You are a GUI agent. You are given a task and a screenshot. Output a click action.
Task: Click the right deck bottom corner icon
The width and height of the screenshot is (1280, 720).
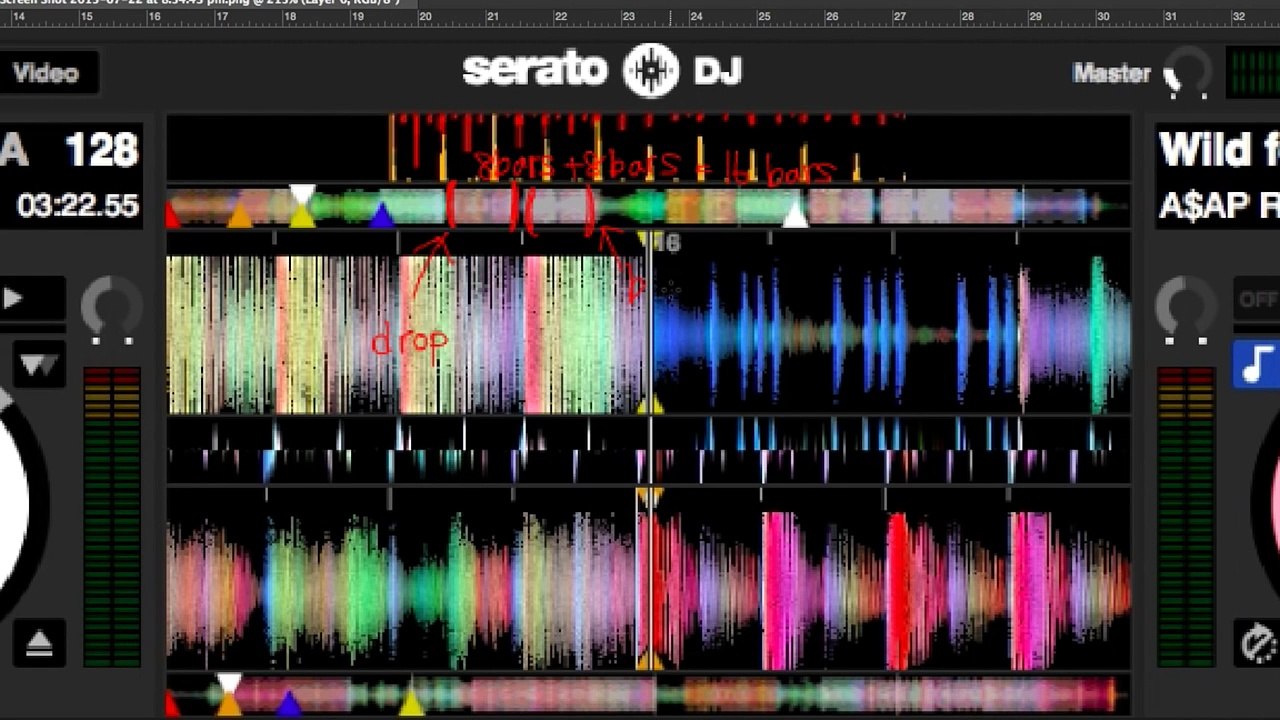click(x=1259, y=643)
